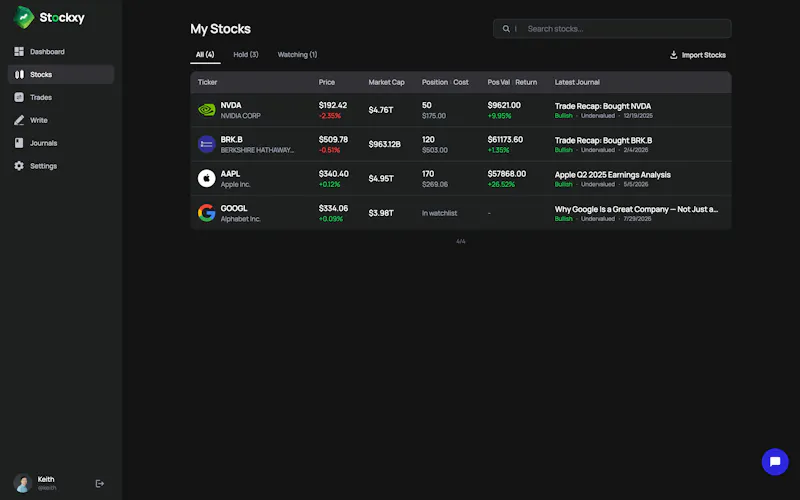Select the NVDA ticker text
The image size is (800, 500).
(x=231, y=105)
